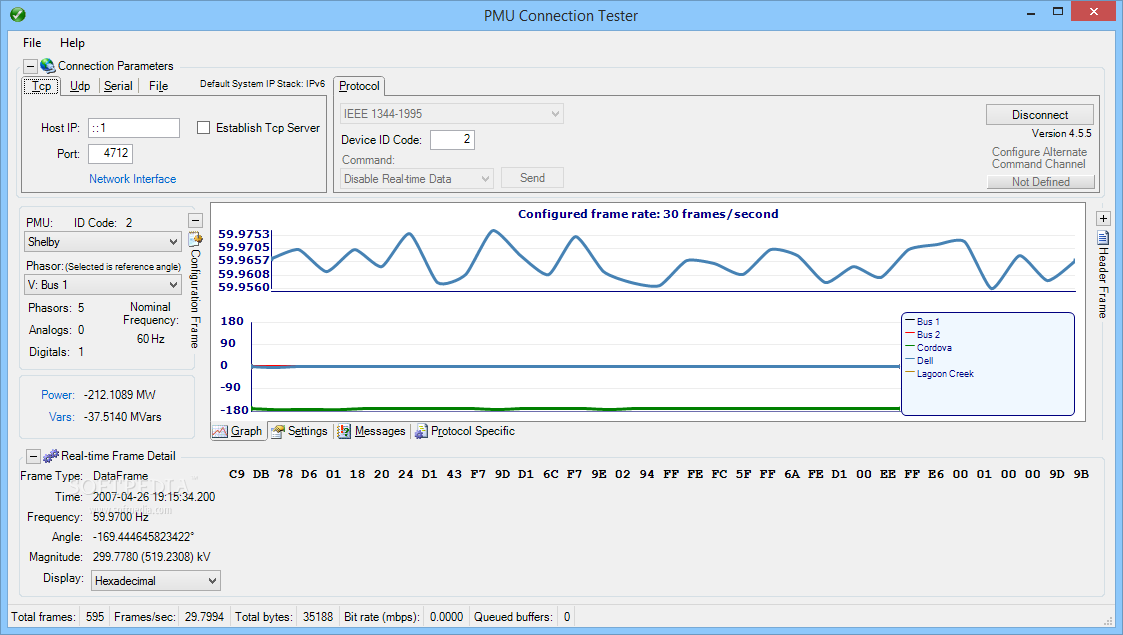Click the Not Defined button

click(x=1041, y=182)
